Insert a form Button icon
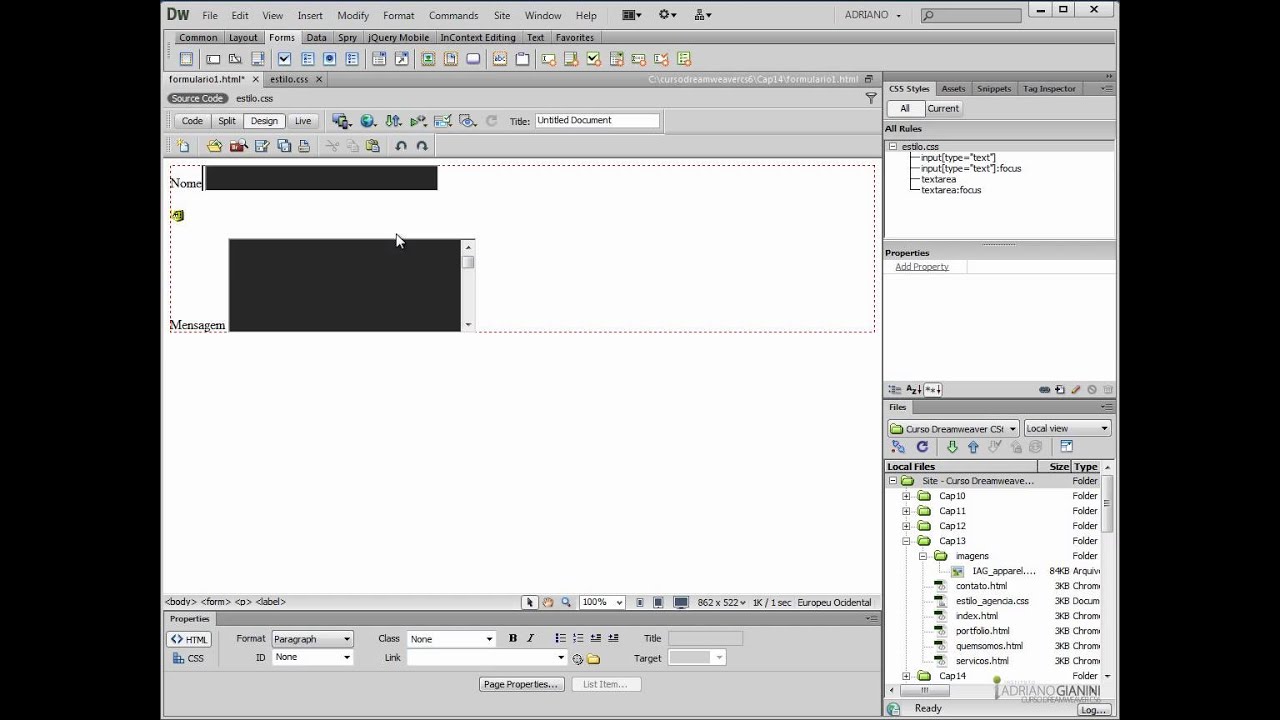The width and height of the screenshot is (1280, 720). click(x=473, y=59)
